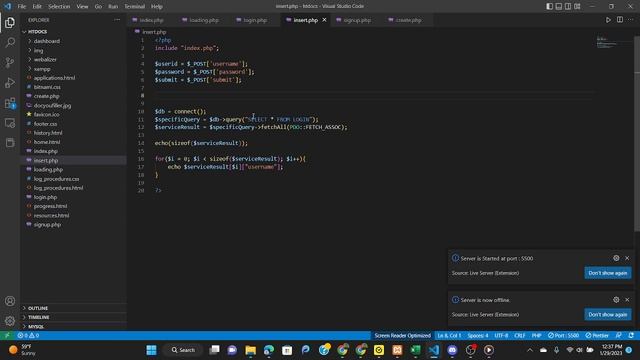Open the Manage gear menu

point(10,321)
